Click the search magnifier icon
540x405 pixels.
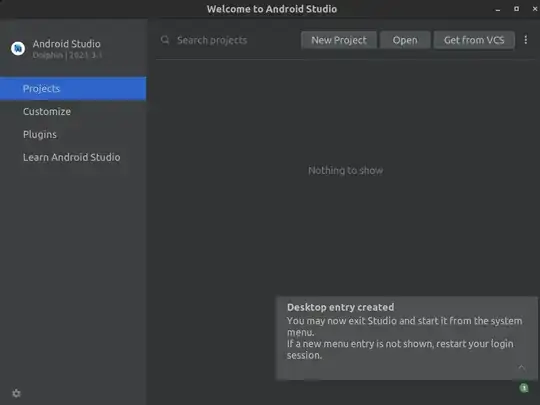click(x=165, y=40)
